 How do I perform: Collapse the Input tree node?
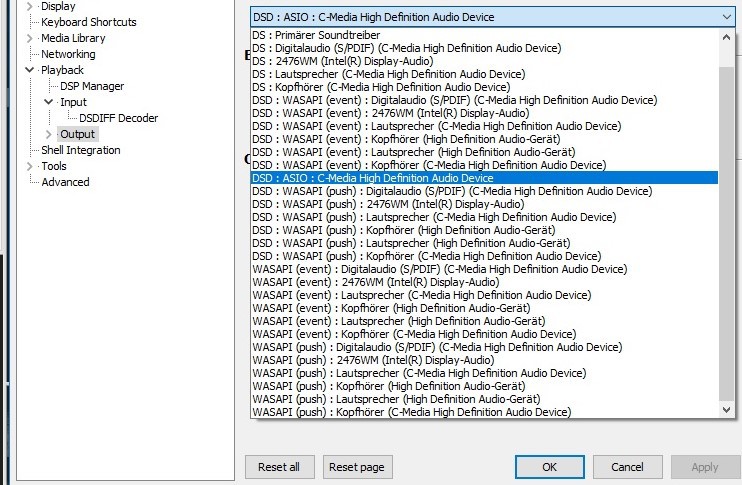(x=48, y=102)
